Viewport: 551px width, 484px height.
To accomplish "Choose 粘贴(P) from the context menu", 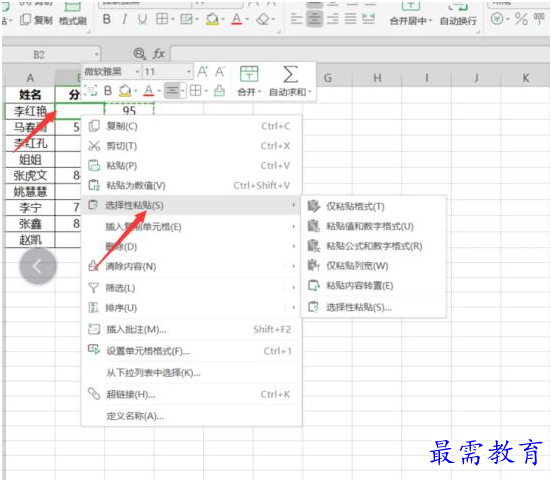I will pyautogui.click(x=192, y=166).
